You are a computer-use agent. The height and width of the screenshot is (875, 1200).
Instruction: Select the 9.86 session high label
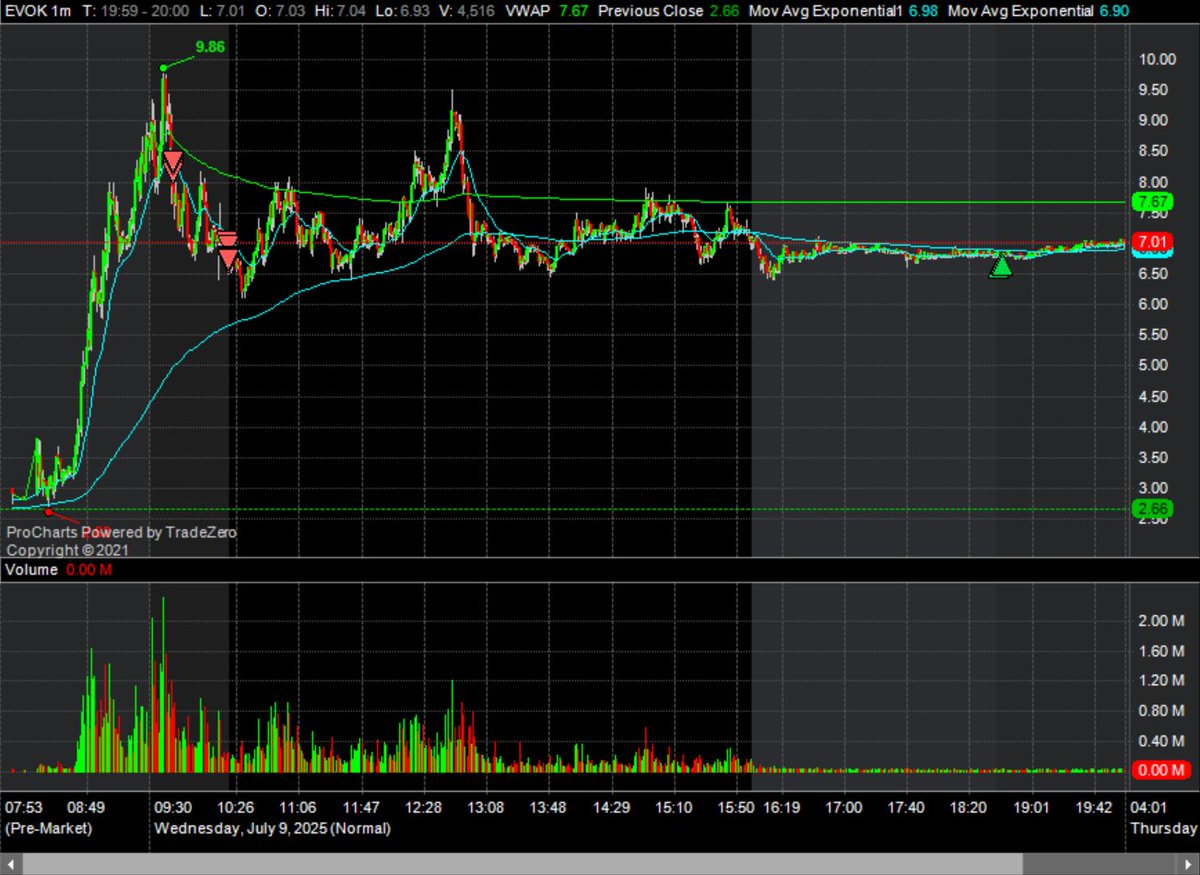(210, 46)
